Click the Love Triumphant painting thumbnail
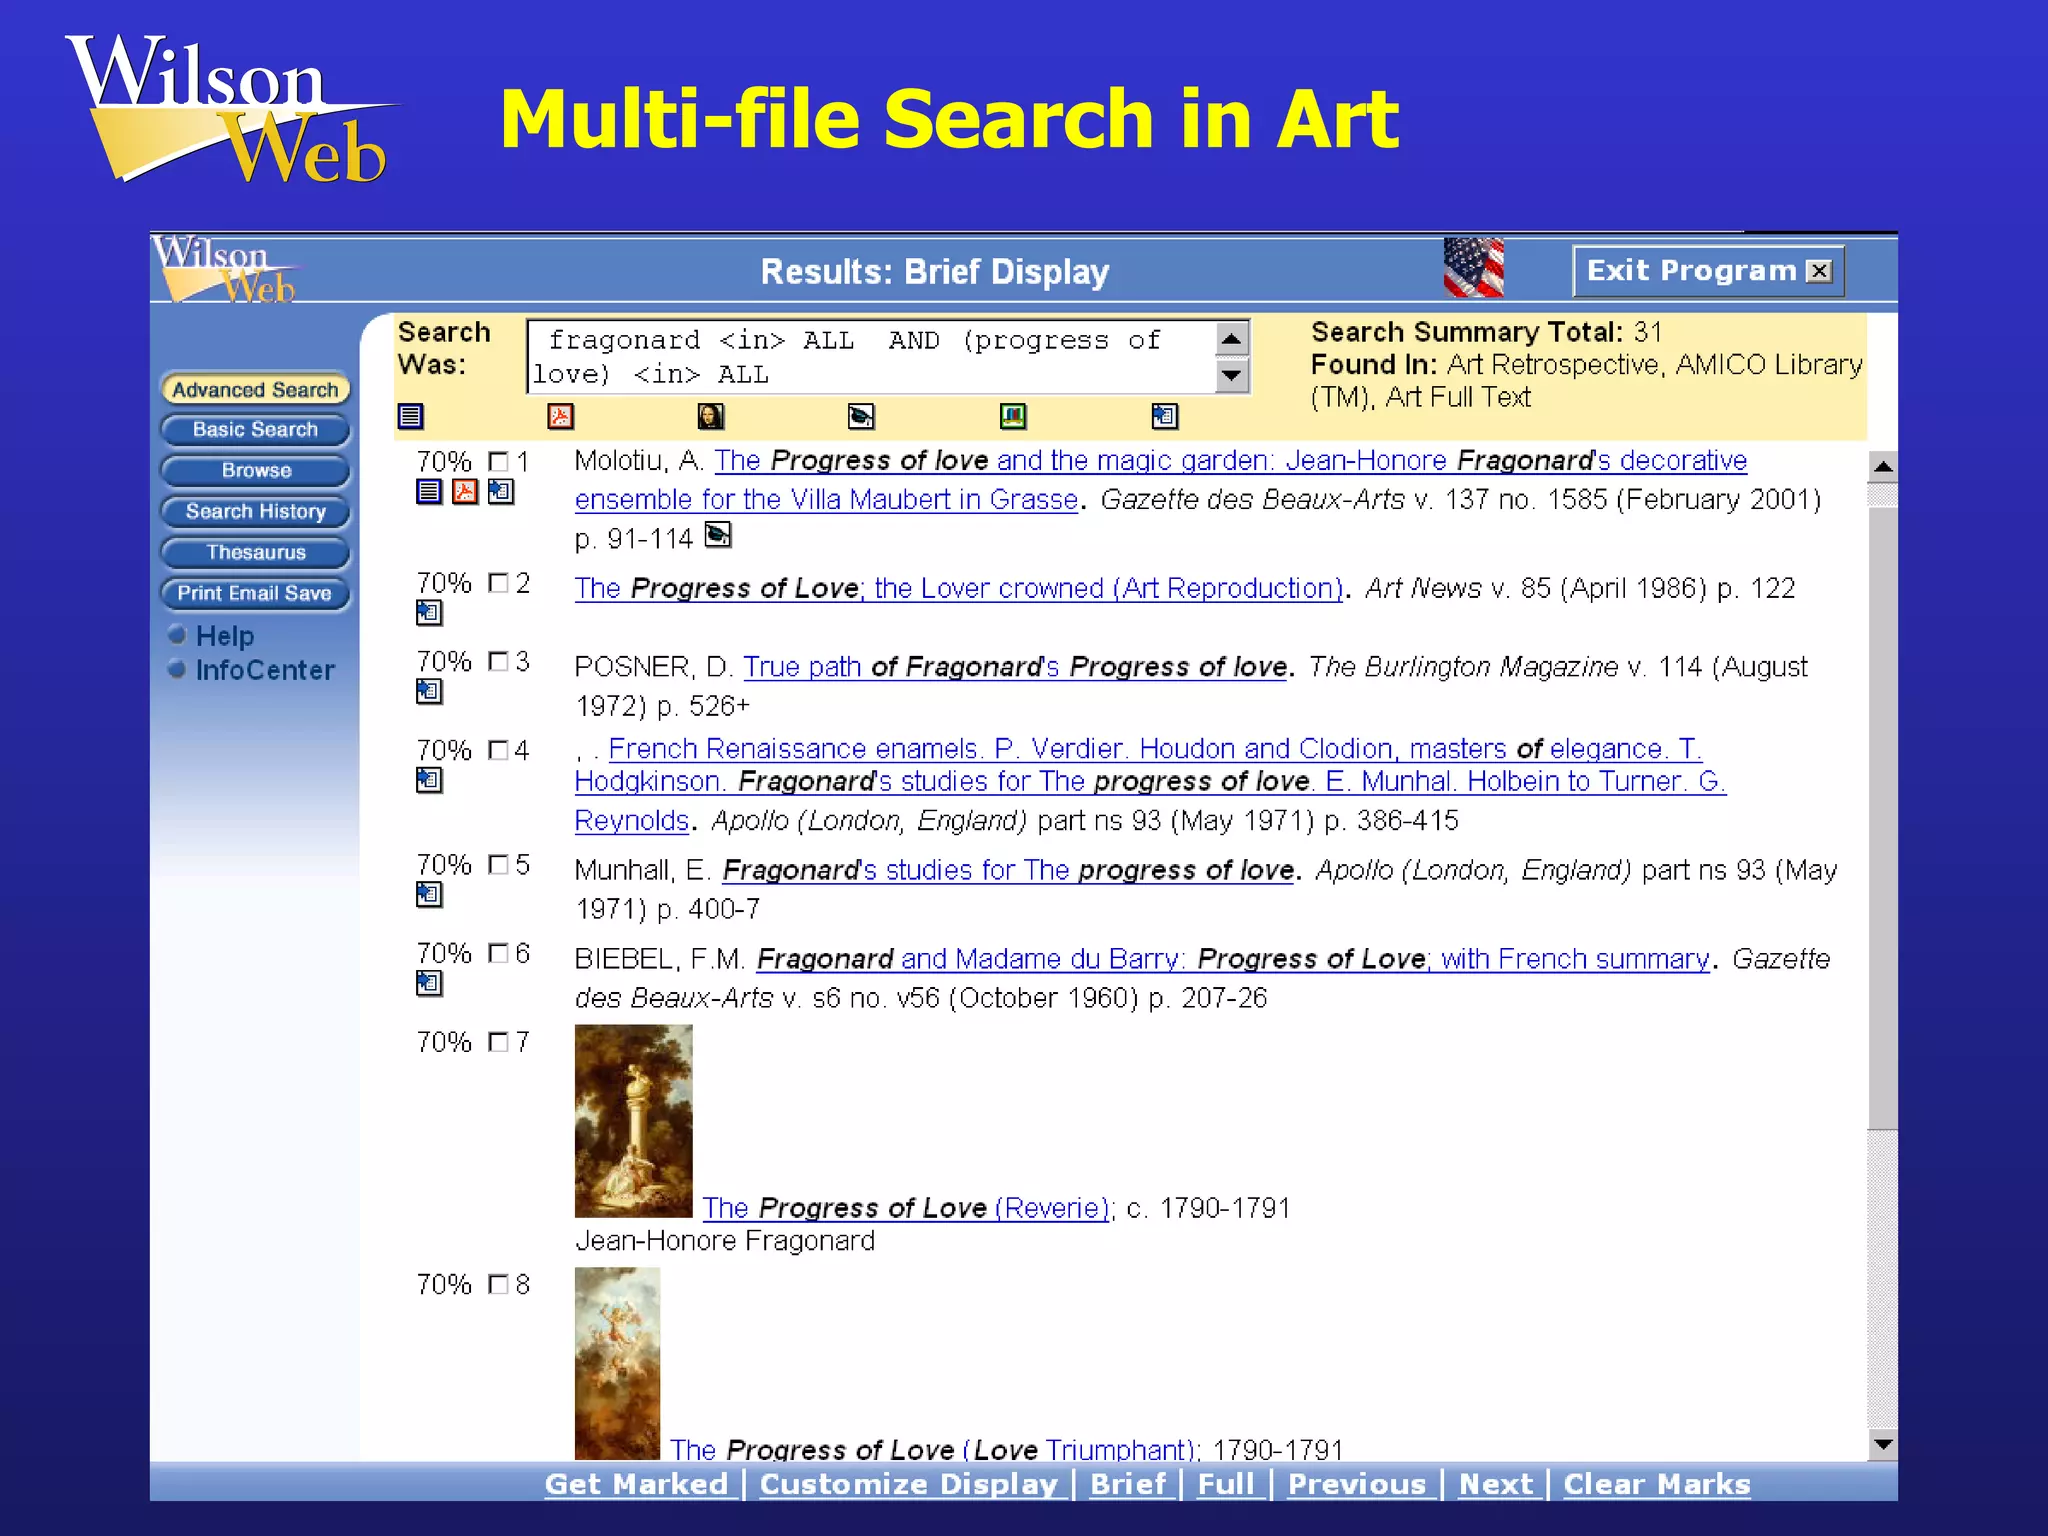 click(617, 1364)
